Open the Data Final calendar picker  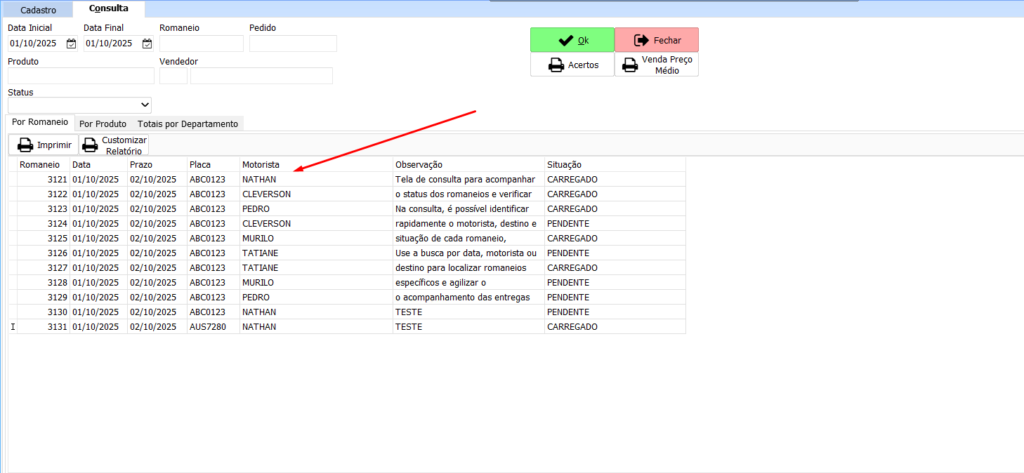[147, 44]
